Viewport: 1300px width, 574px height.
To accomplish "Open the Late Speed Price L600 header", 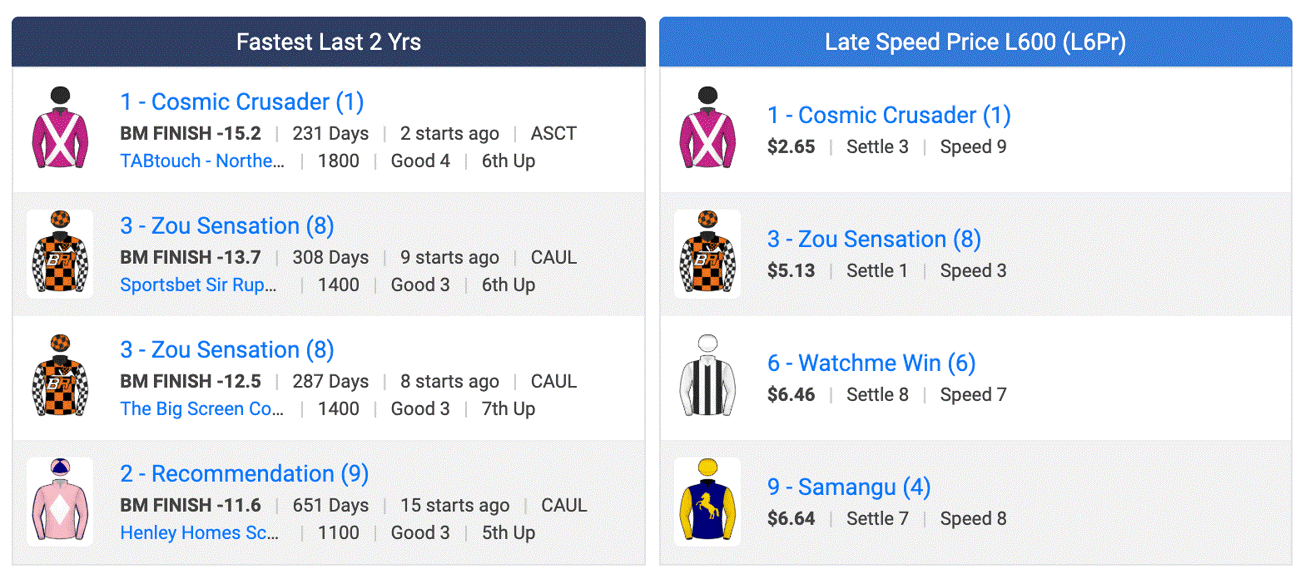I will point(975,42).
